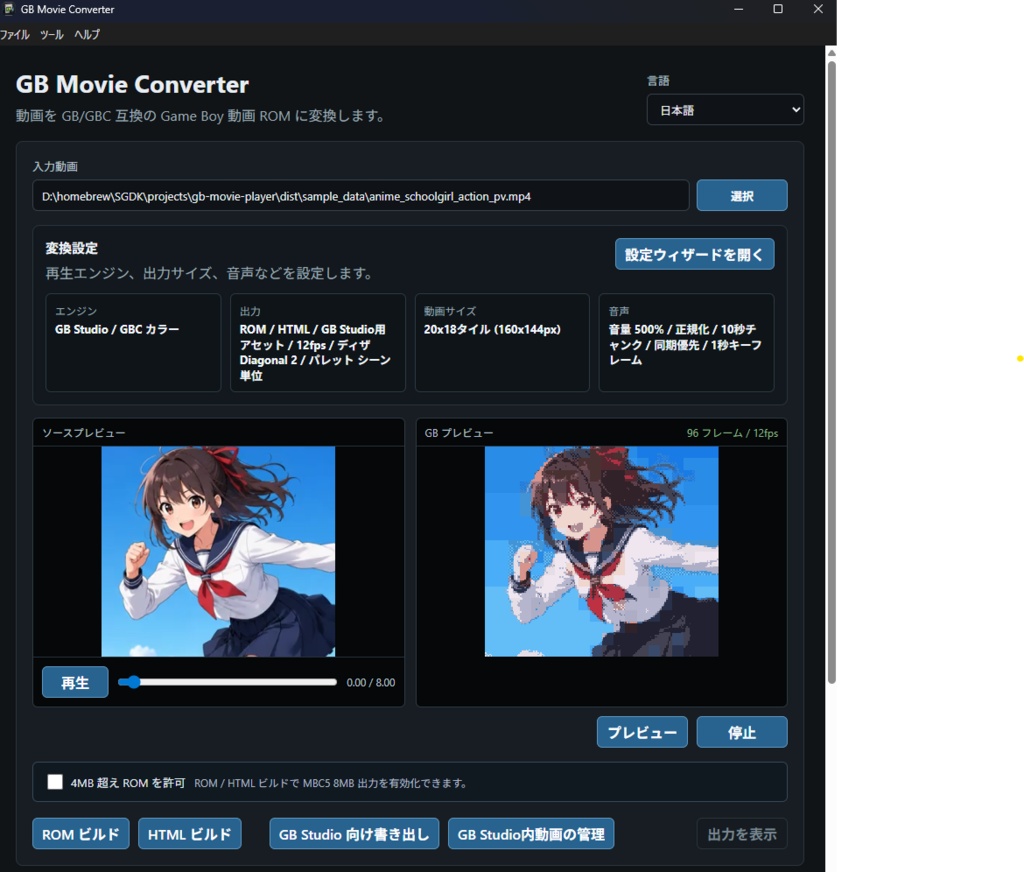Click the 入力動画 file path field
The image size is (1024, 872).
360,196
